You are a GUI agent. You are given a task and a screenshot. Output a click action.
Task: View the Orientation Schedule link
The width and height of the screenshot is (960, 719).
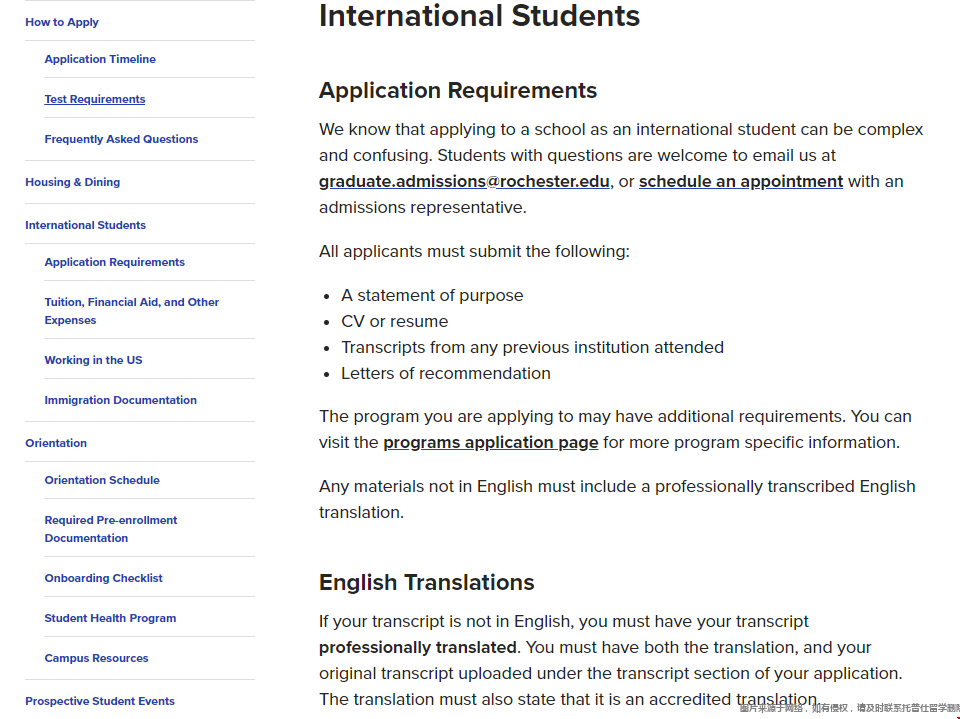pyautogui.click(x=102, y=480)
